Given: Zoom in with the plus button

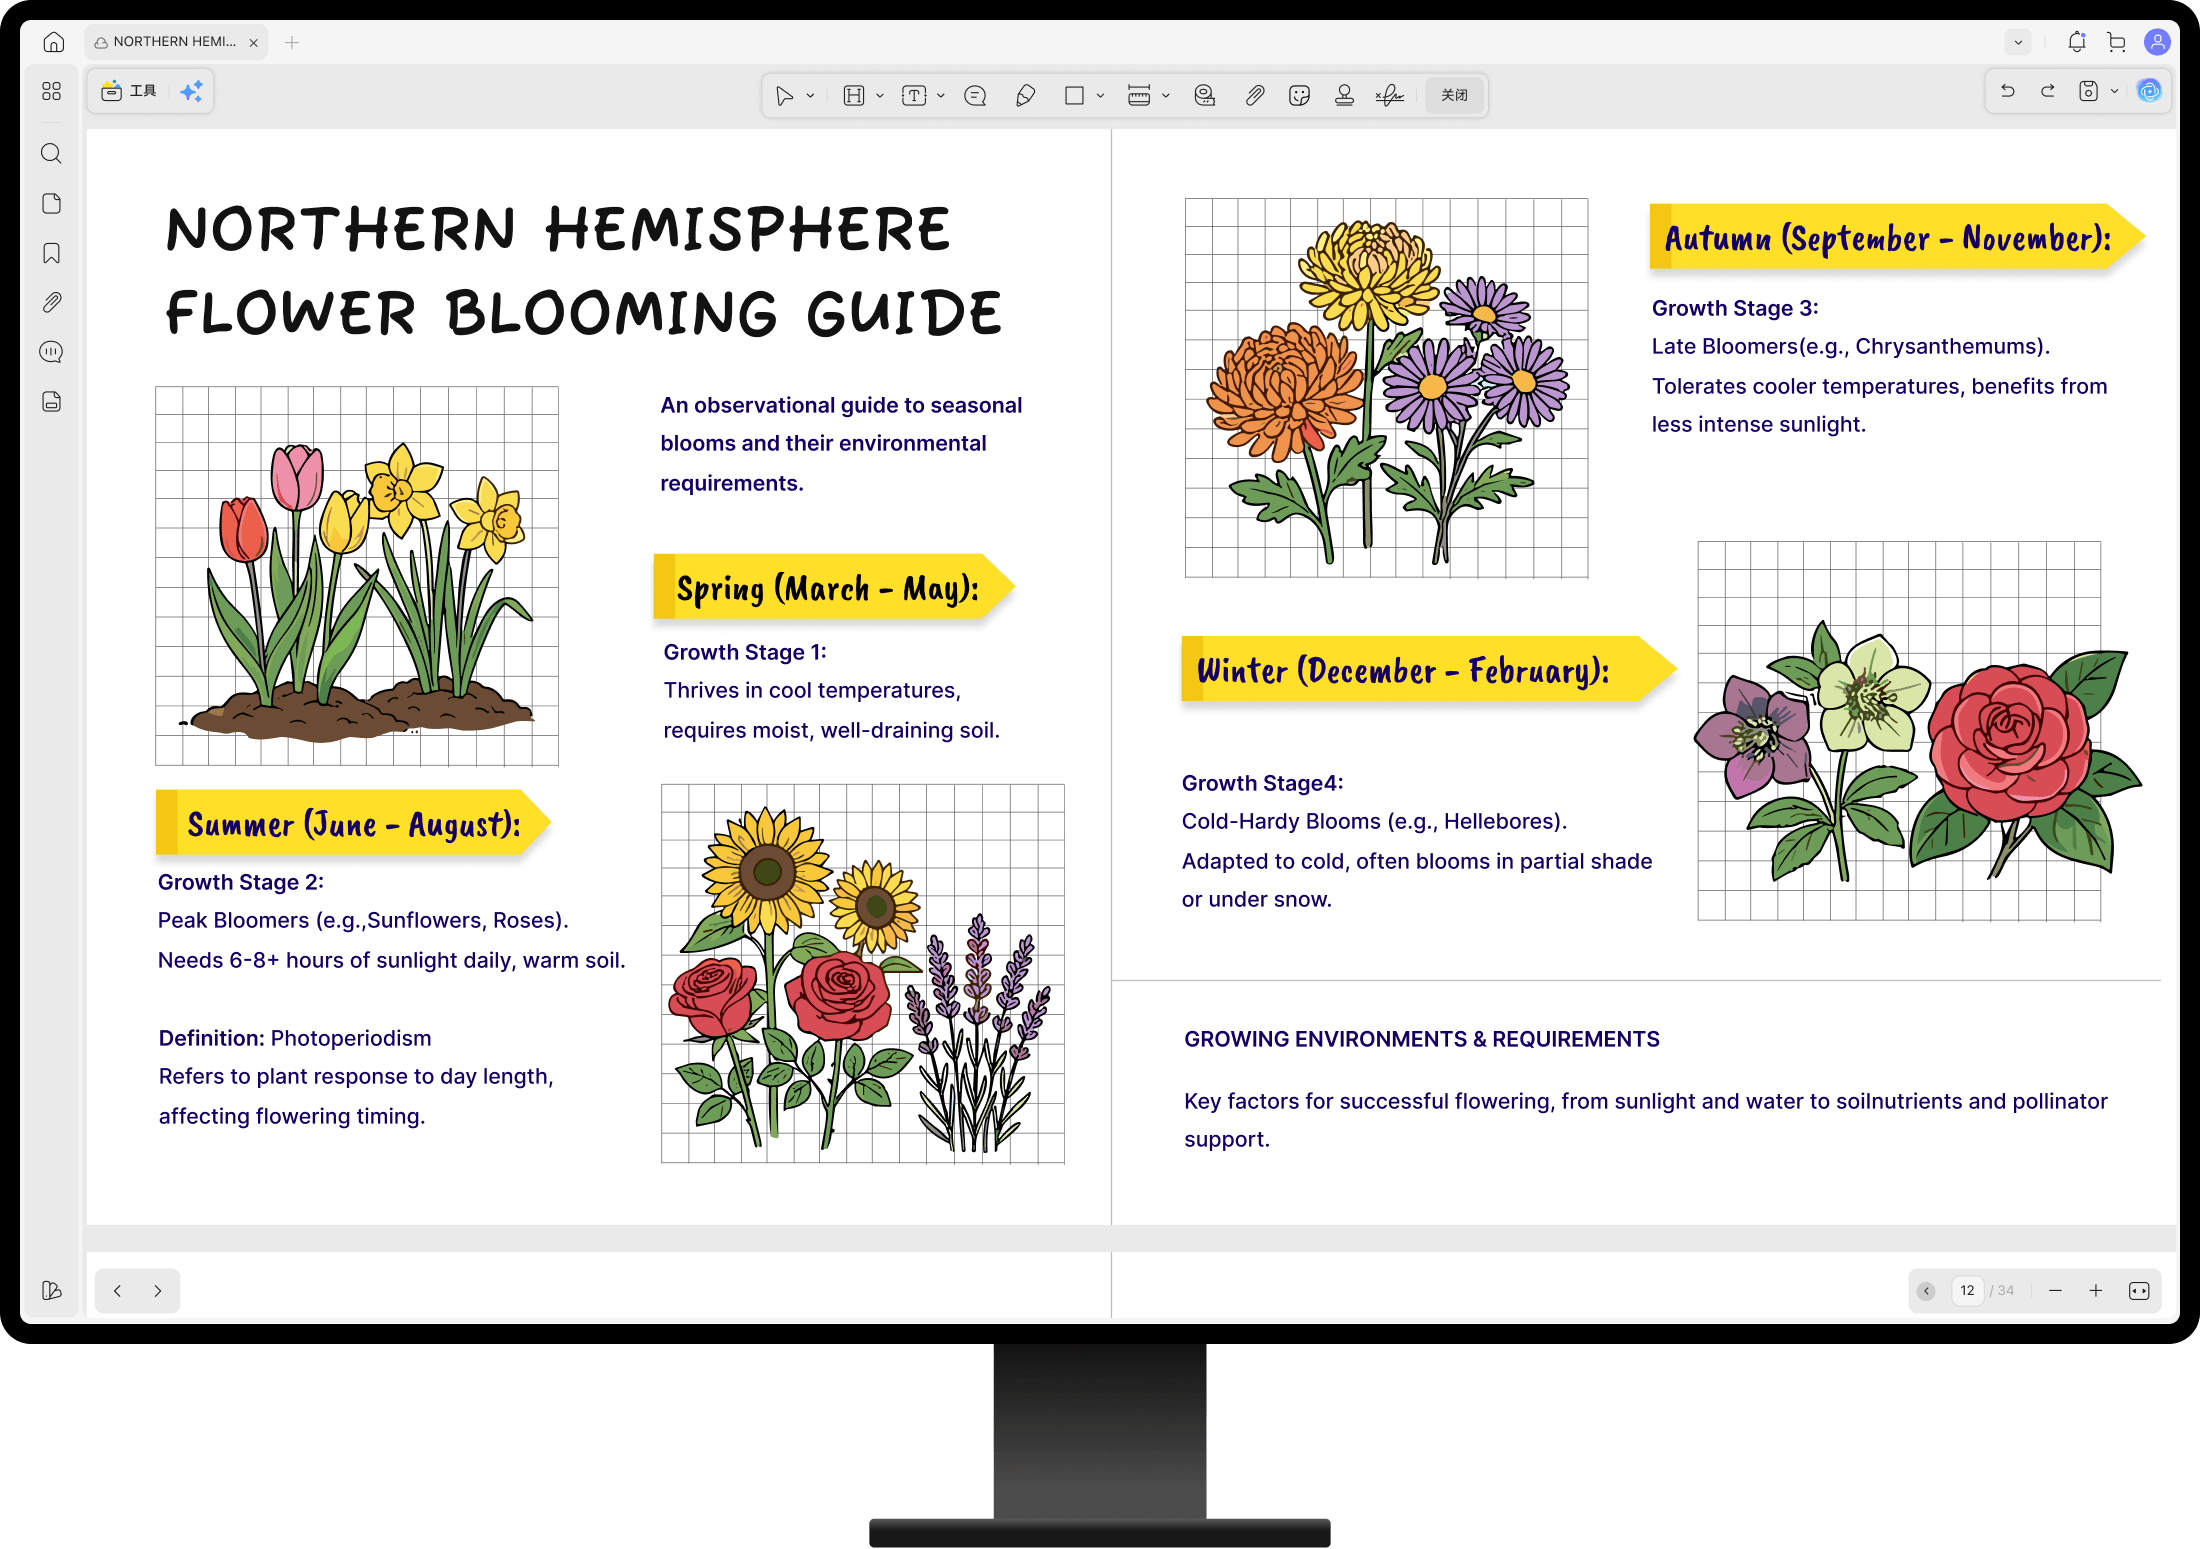Looking at the screenshot, I should tap(2096, 1291).
